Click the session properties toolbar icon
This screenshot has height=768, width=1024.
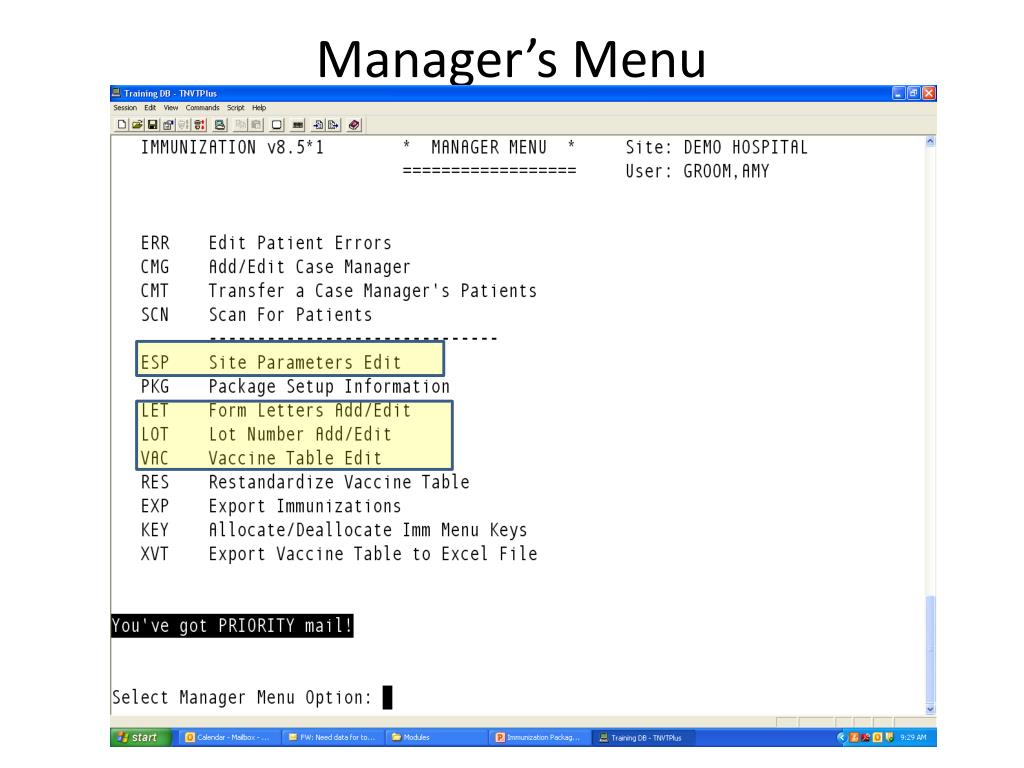[x=168, y=125]
